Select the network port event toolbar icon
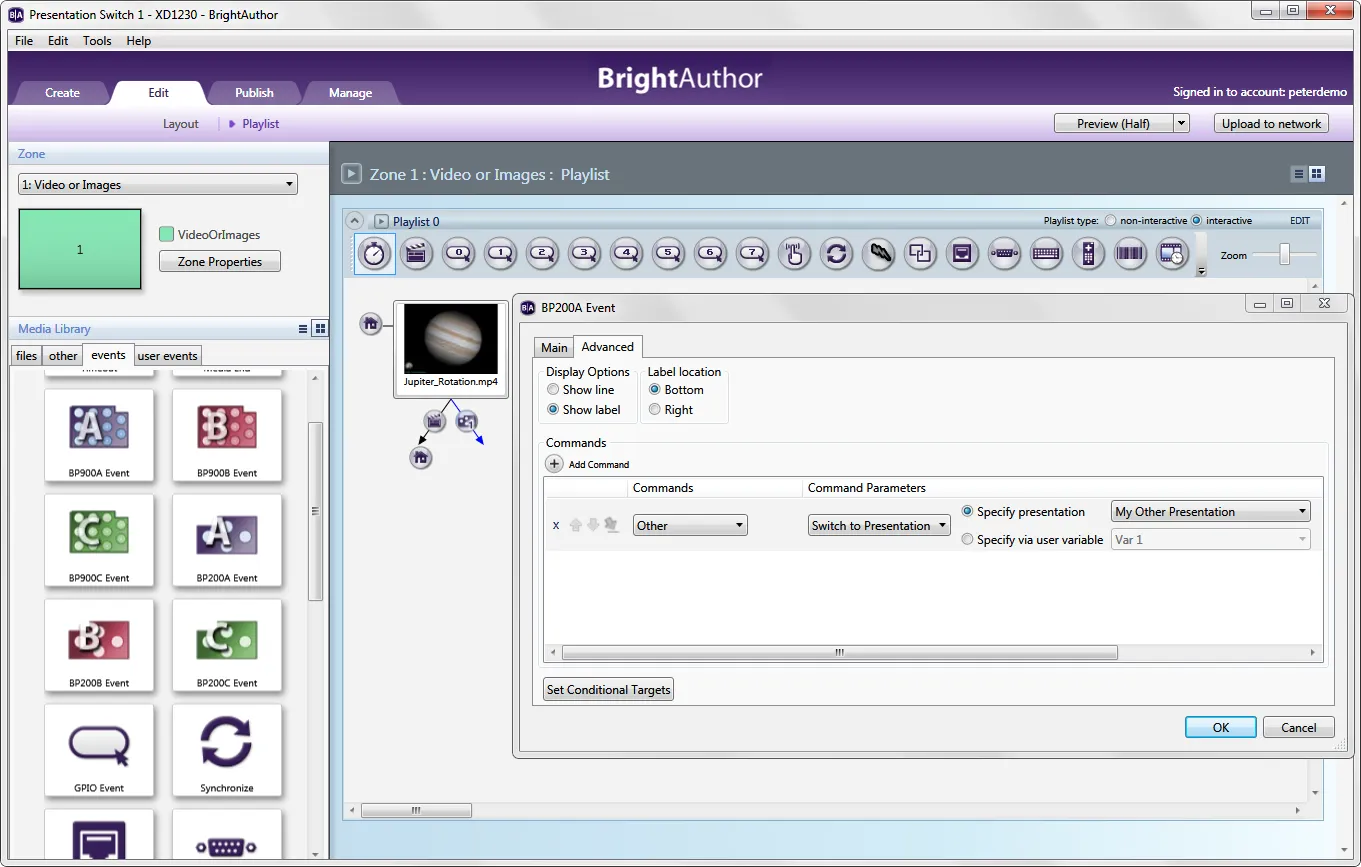Image resolution: width=1361 pixels, height=867 pixels. (x=962, y=254)
